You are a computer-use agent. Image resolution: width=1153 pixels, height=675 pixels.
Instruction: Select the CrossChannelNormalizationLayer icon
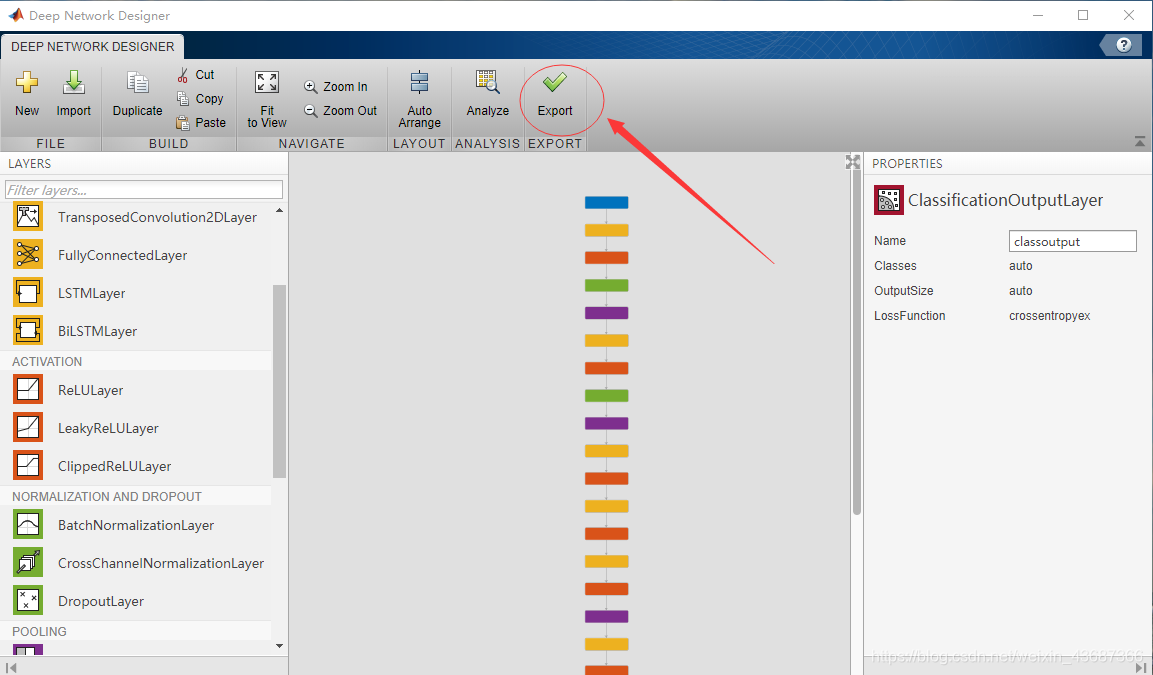coord(28,562)
